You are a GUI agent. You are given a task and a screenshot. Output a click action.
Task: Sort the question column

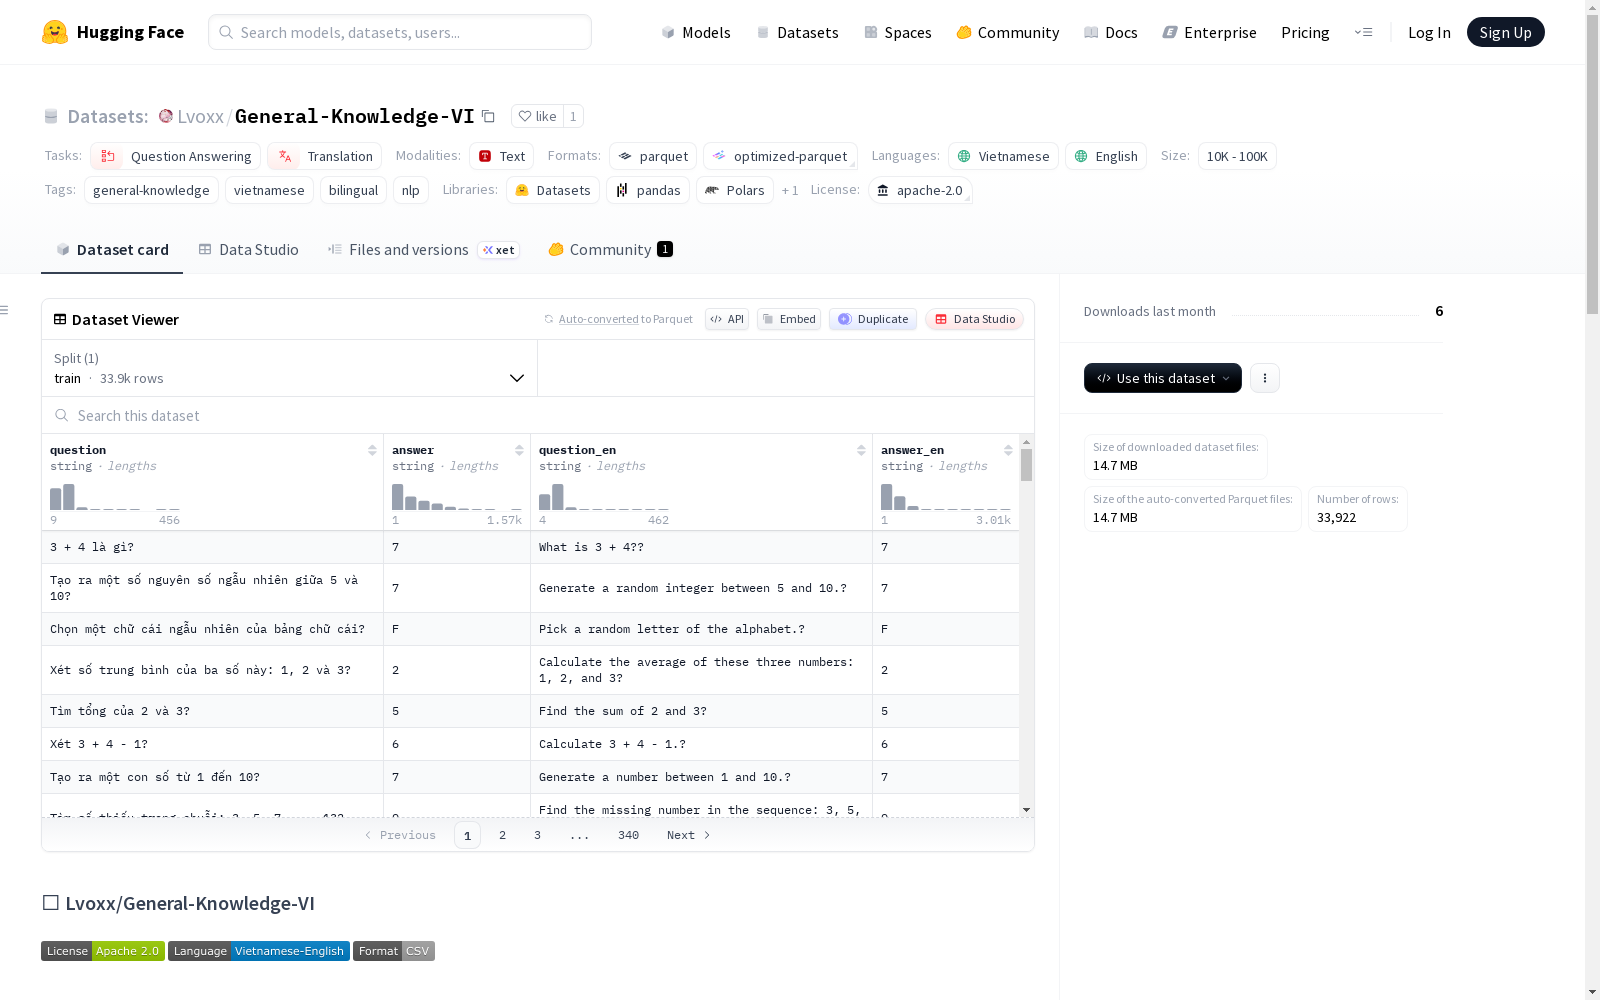[x=372, y=450]
